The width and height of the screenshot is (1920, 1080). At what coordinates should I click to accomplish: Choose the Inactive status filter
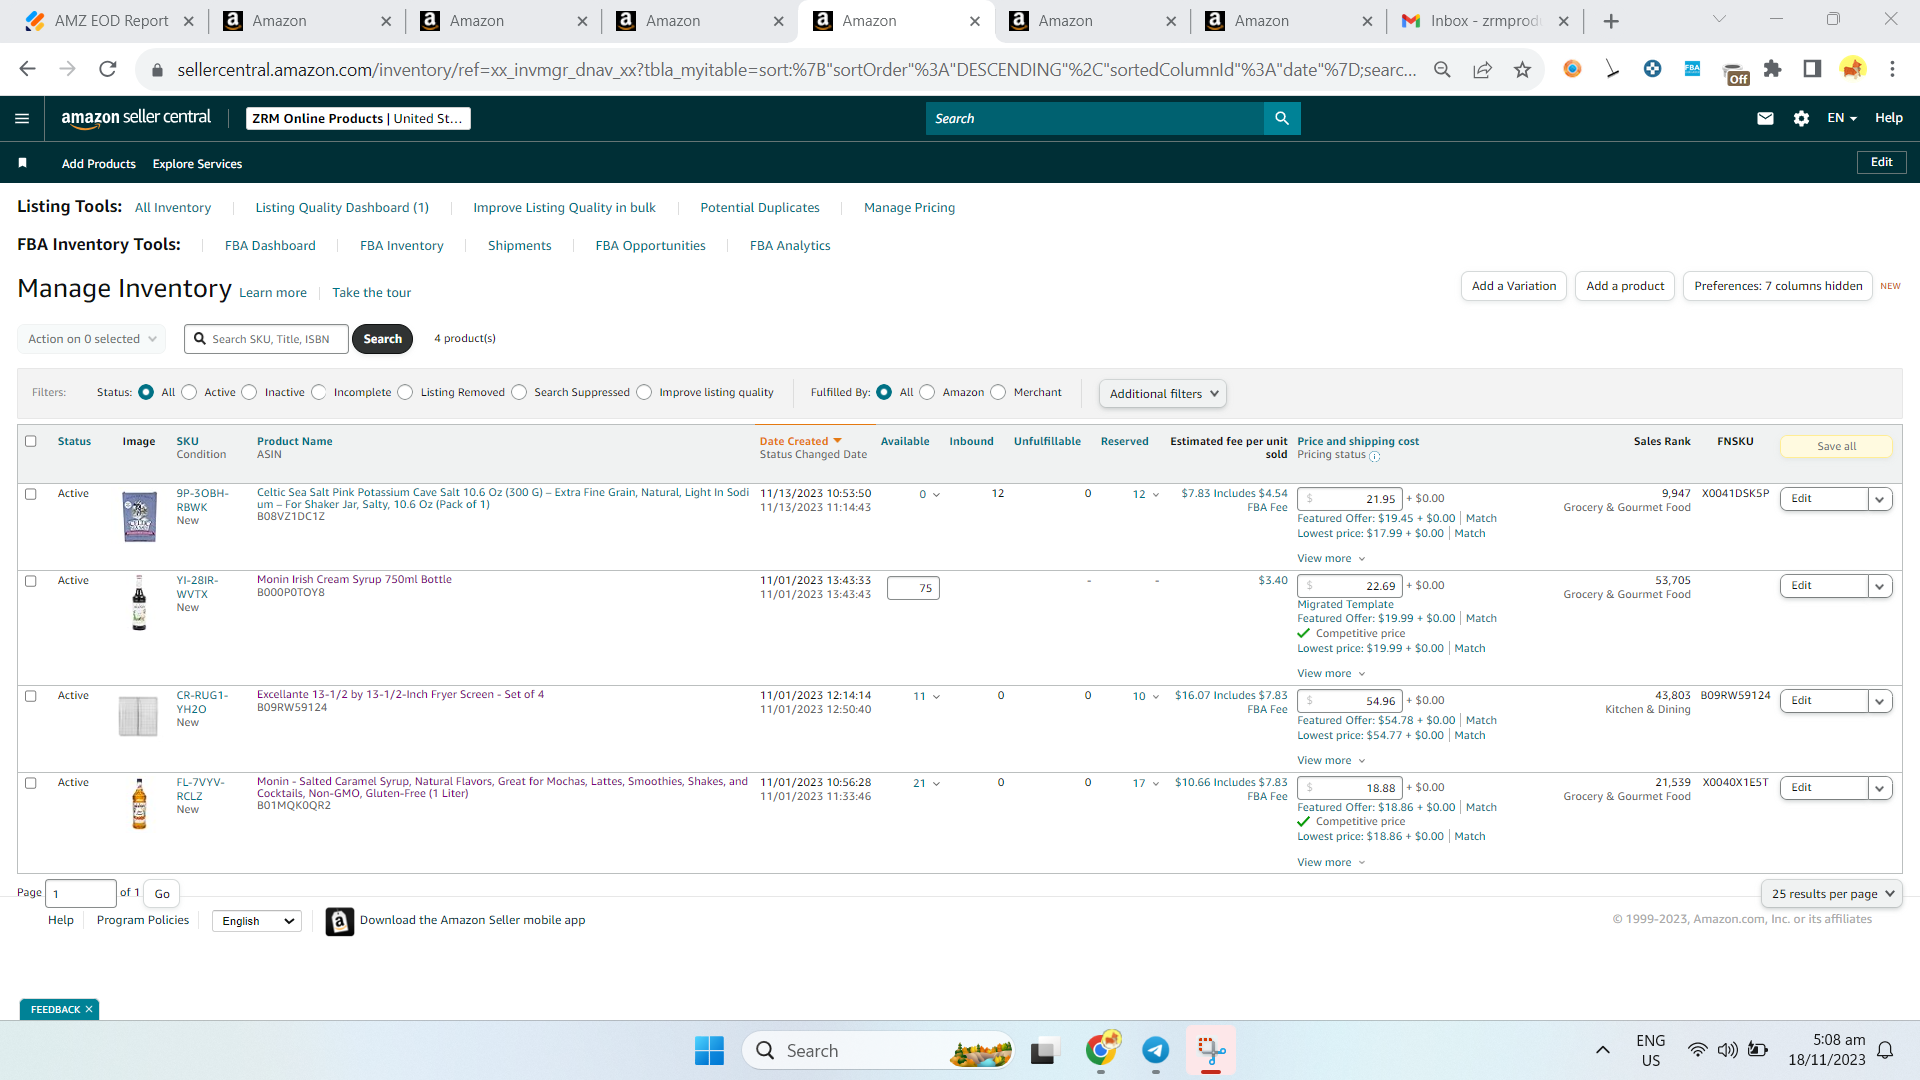click(x=249, y=392)
